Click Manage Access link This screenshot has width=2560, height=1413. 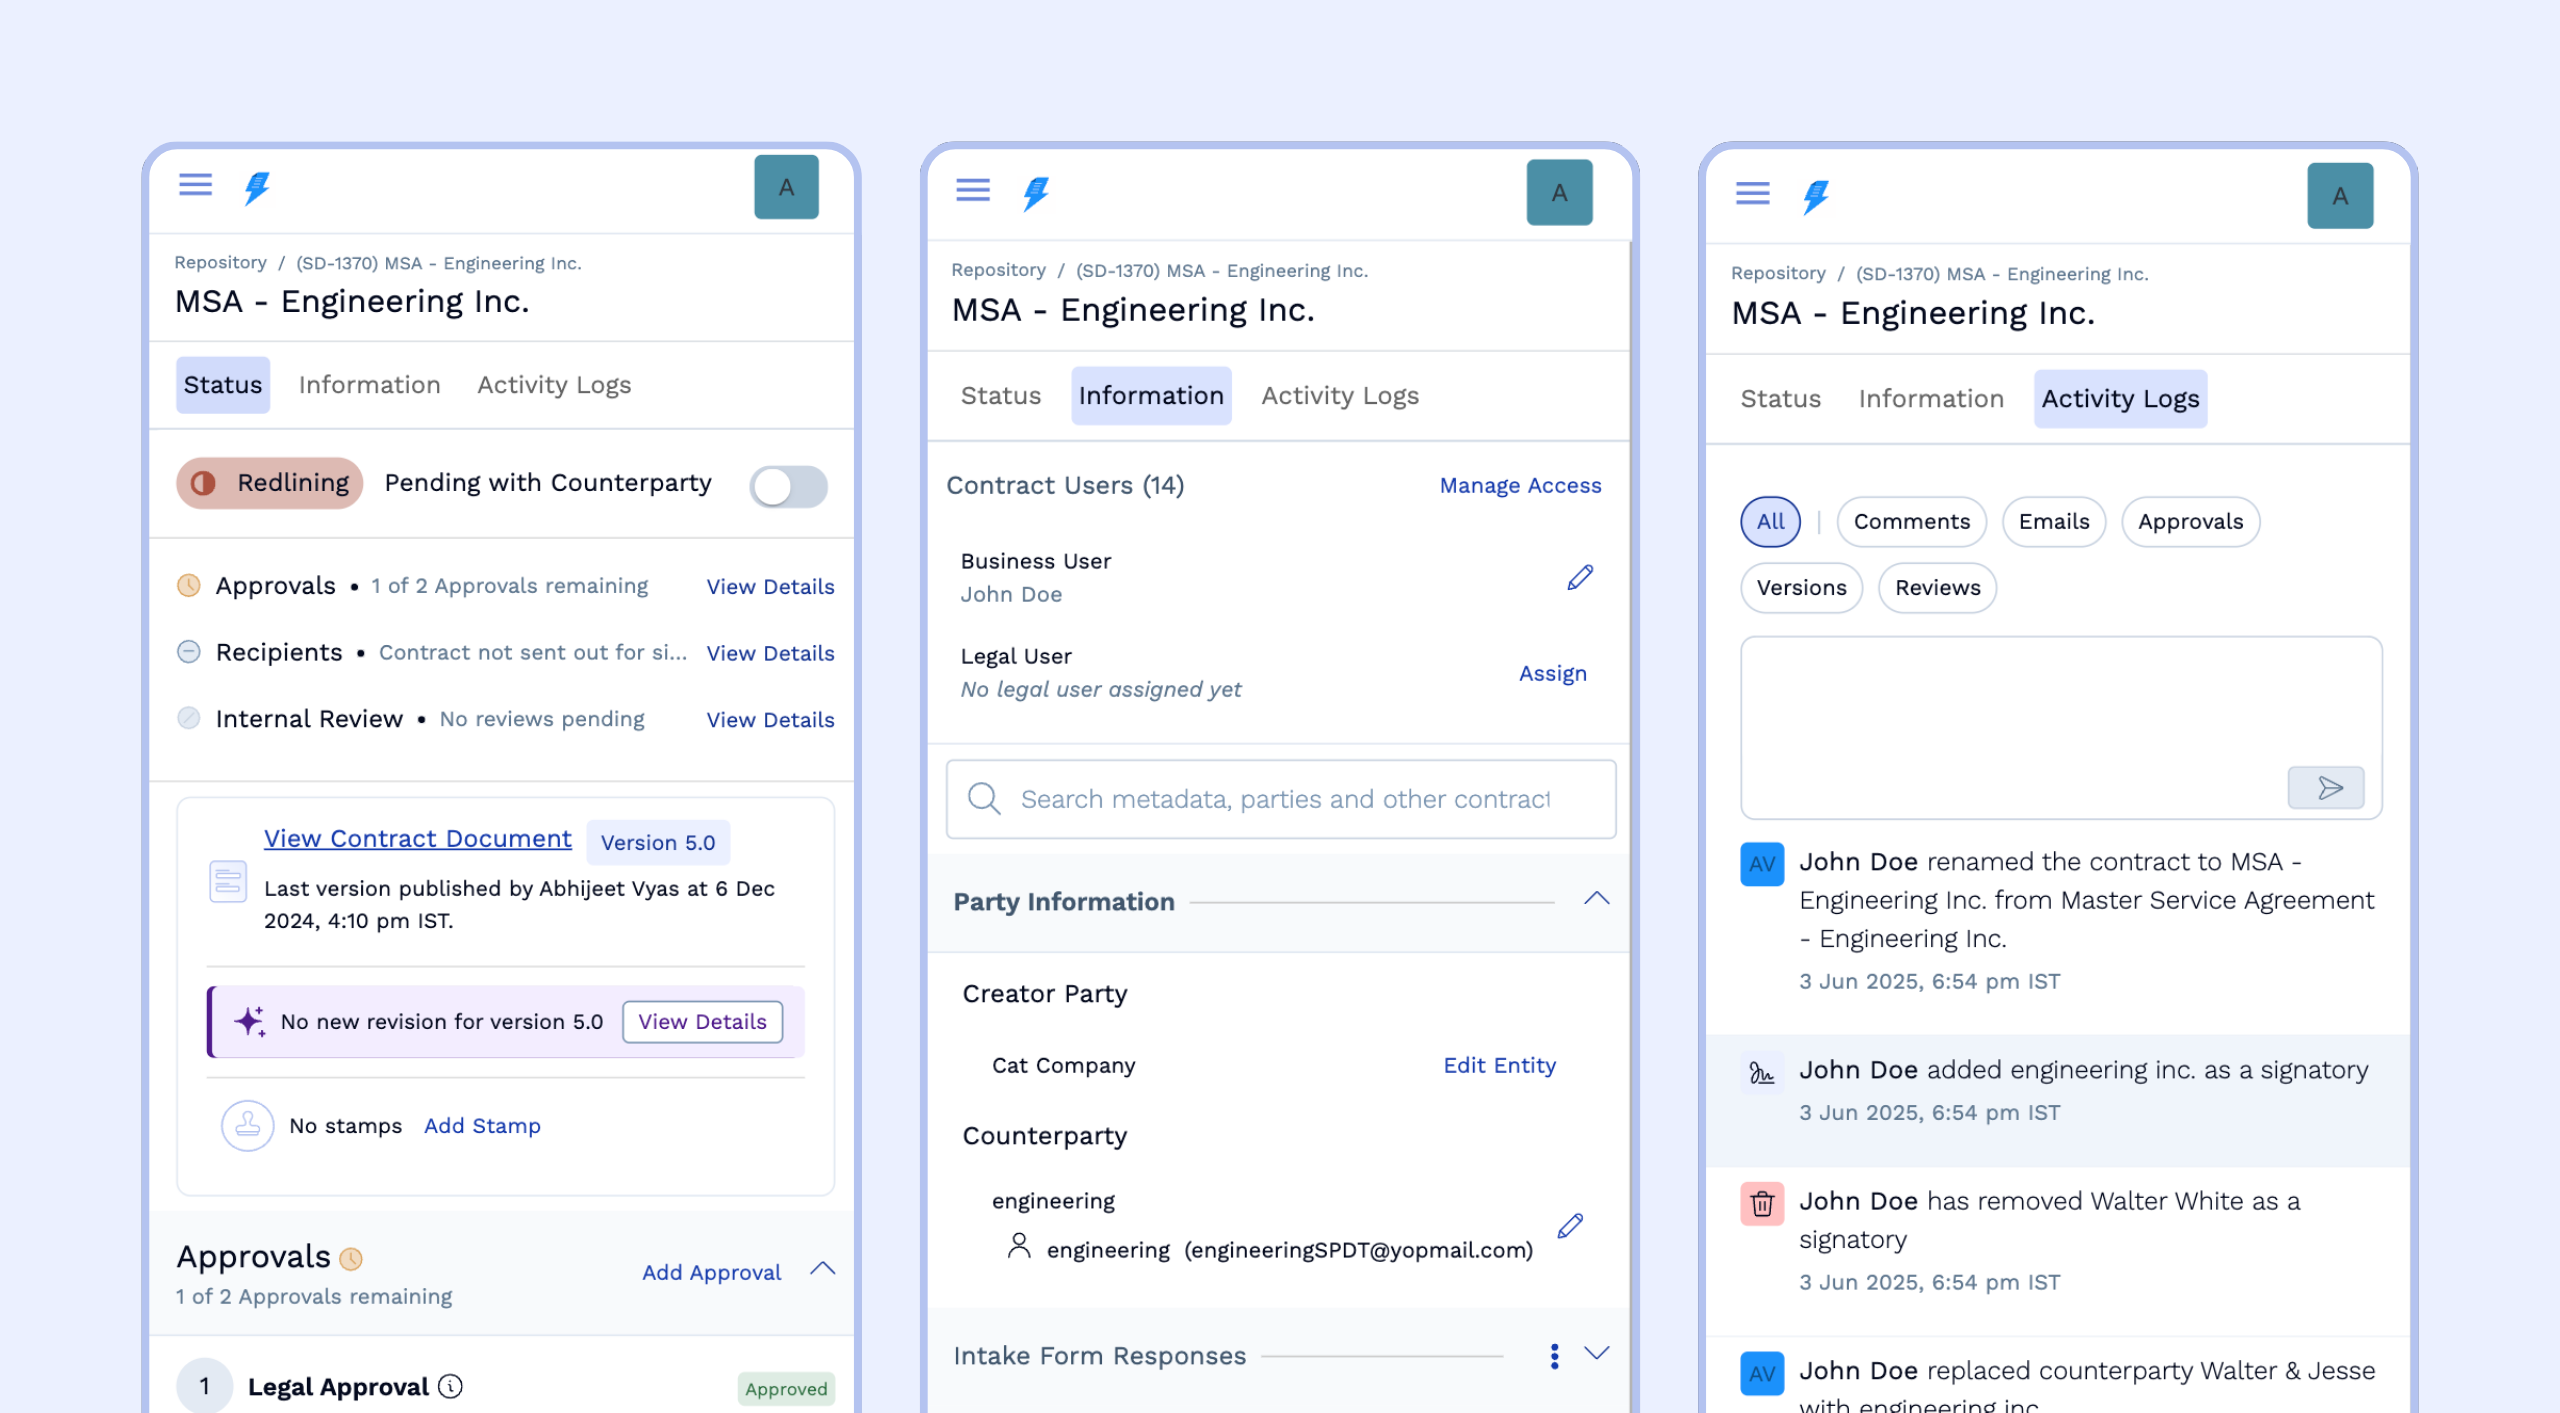coord(1519,486)
